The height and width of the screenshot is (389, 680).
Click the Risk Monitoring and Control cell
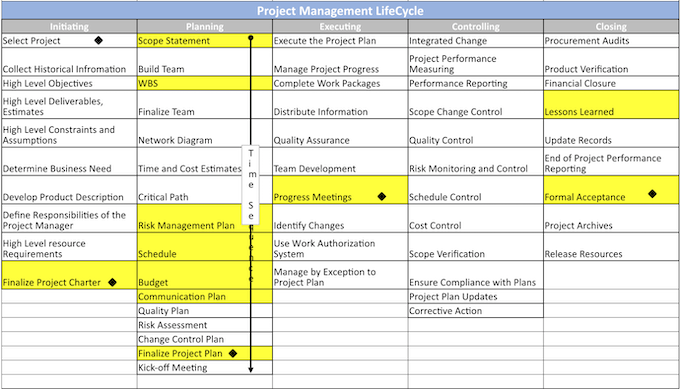[475, 161]
